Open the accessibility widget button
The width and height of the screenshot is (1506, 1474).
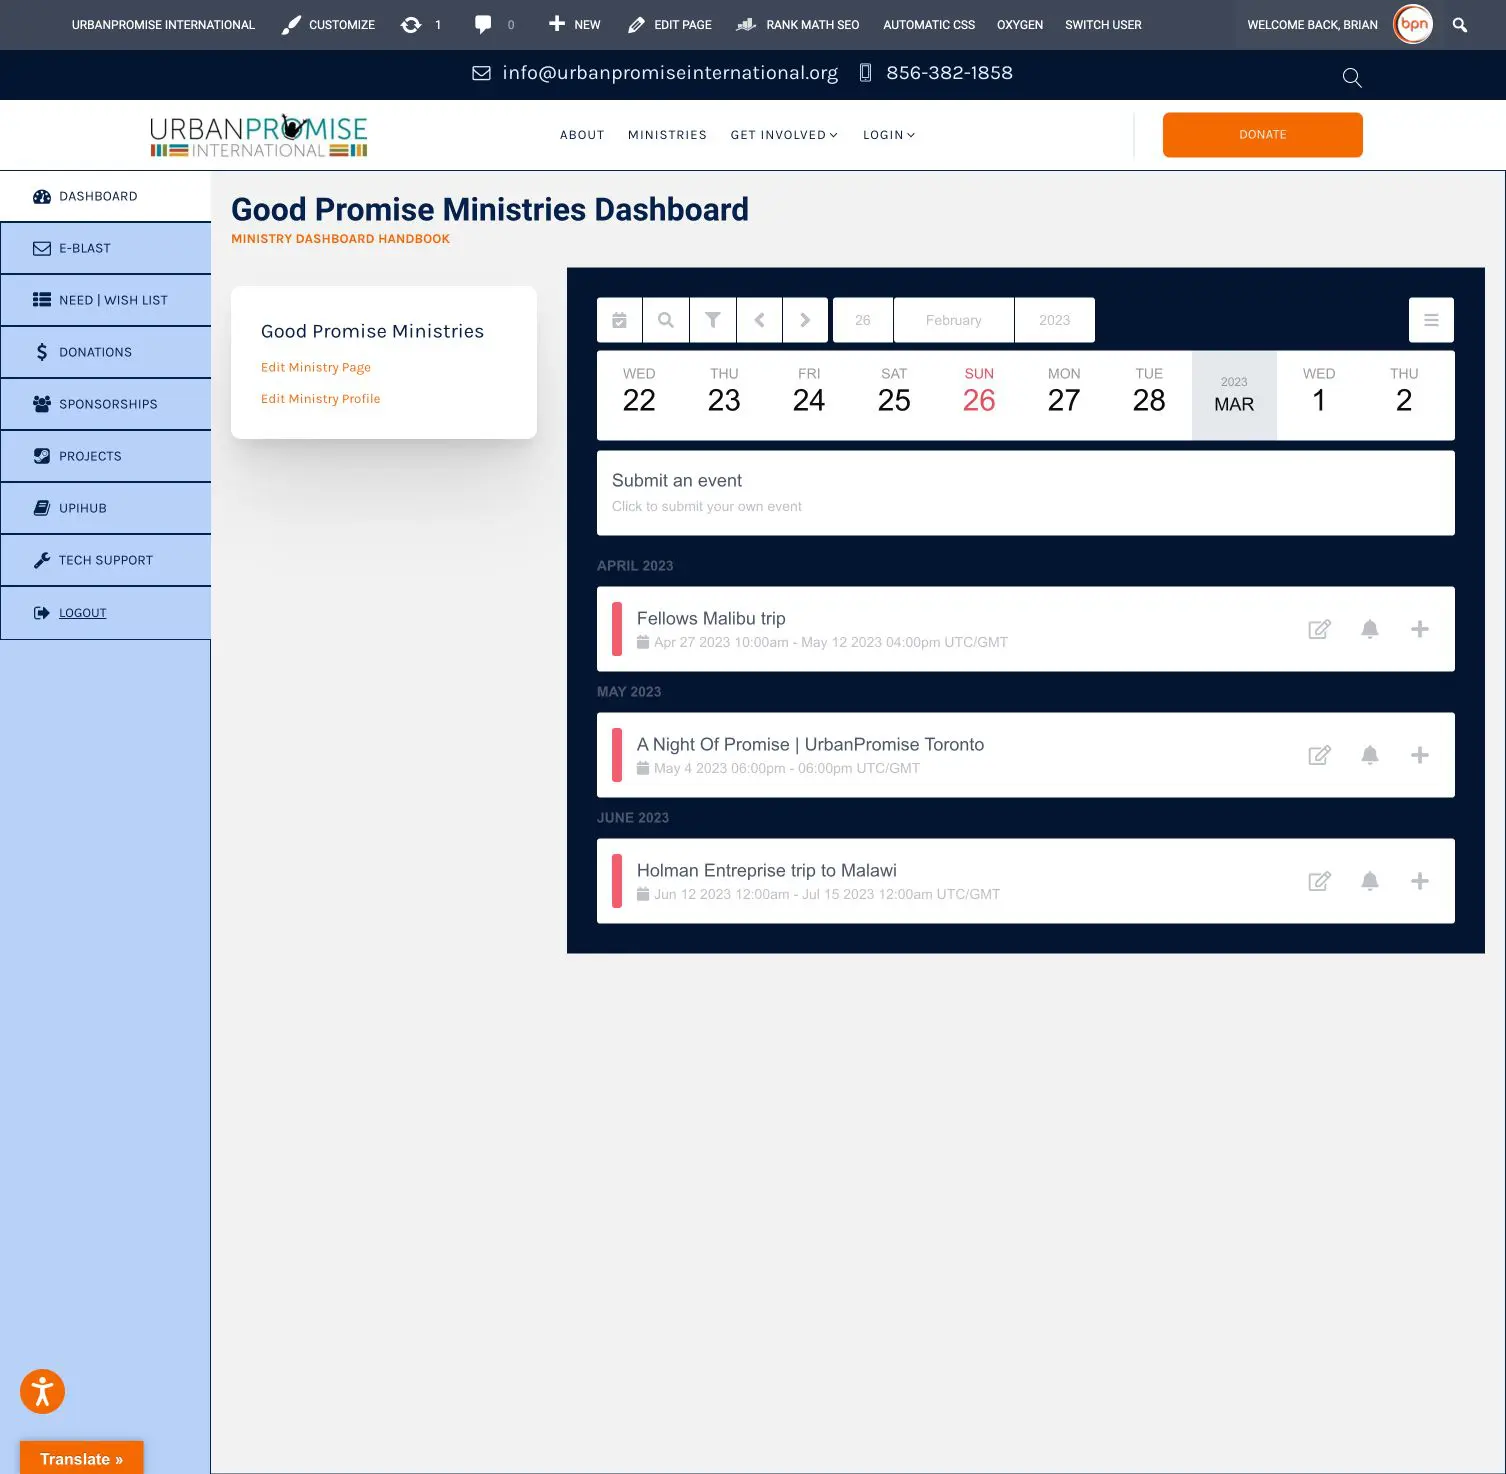click(x=42, y=1391)
